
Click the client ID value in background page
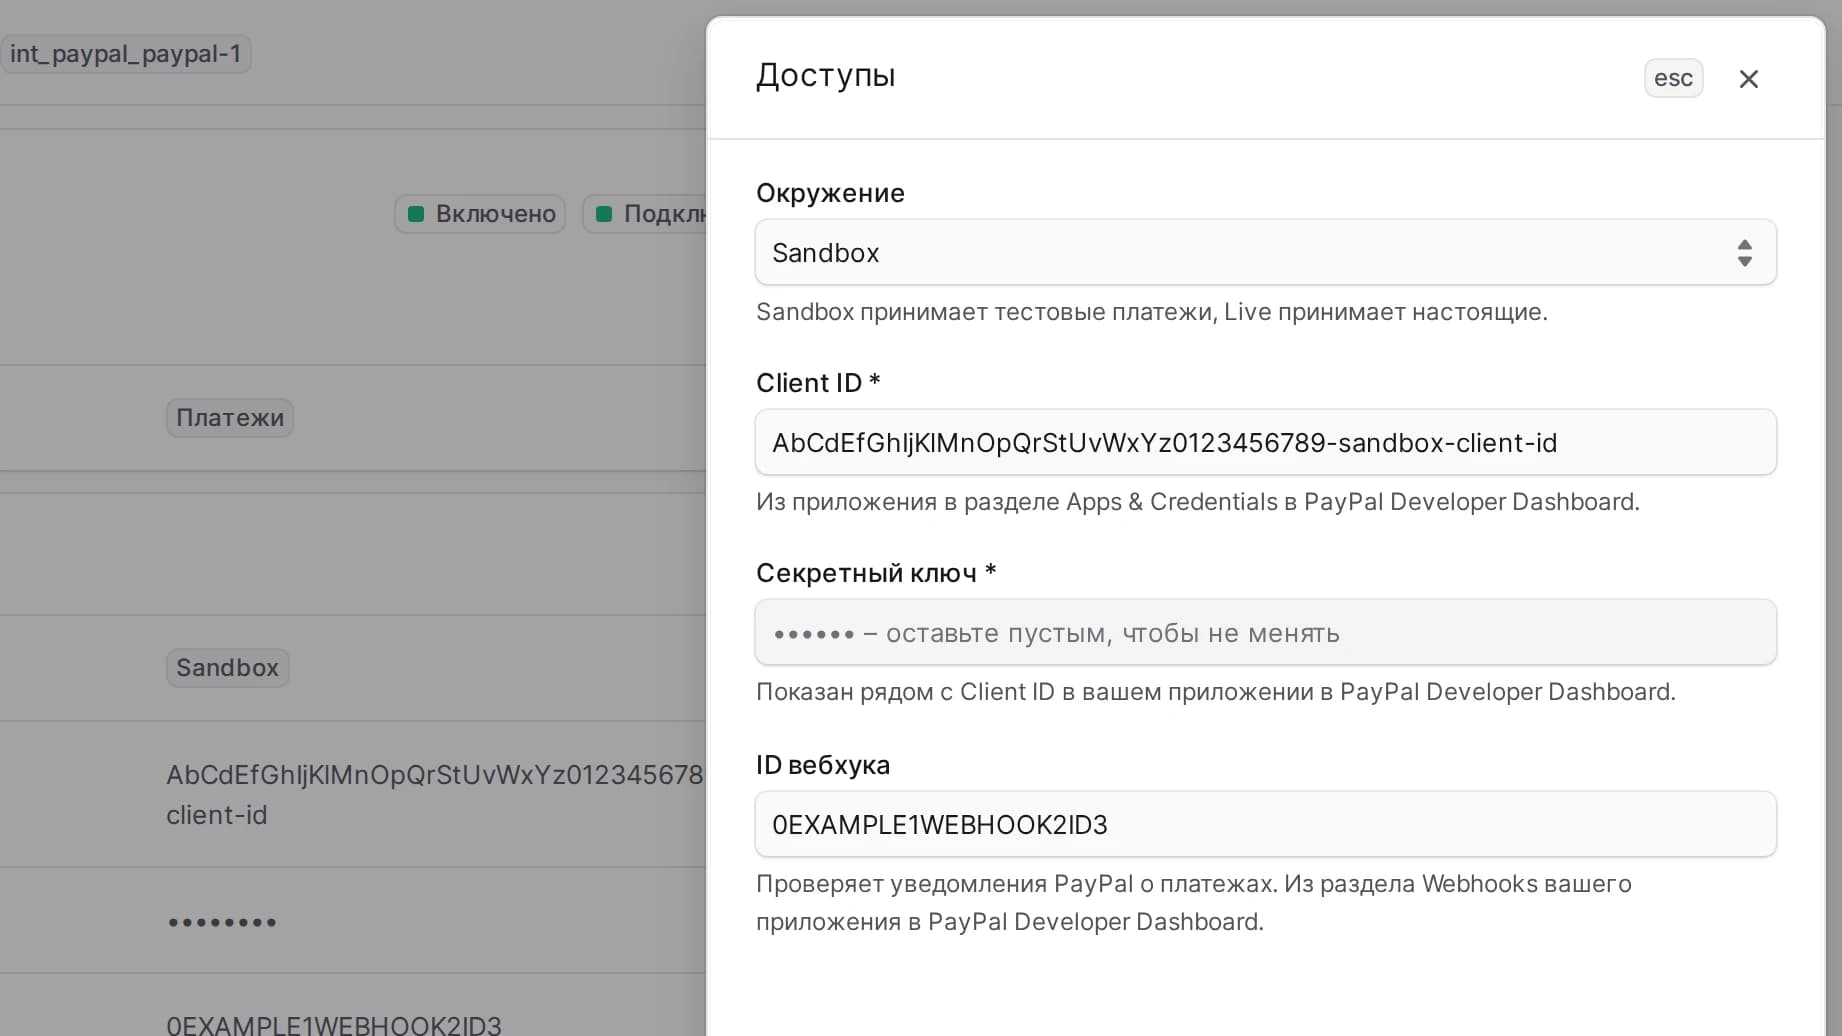coord(435,795)
